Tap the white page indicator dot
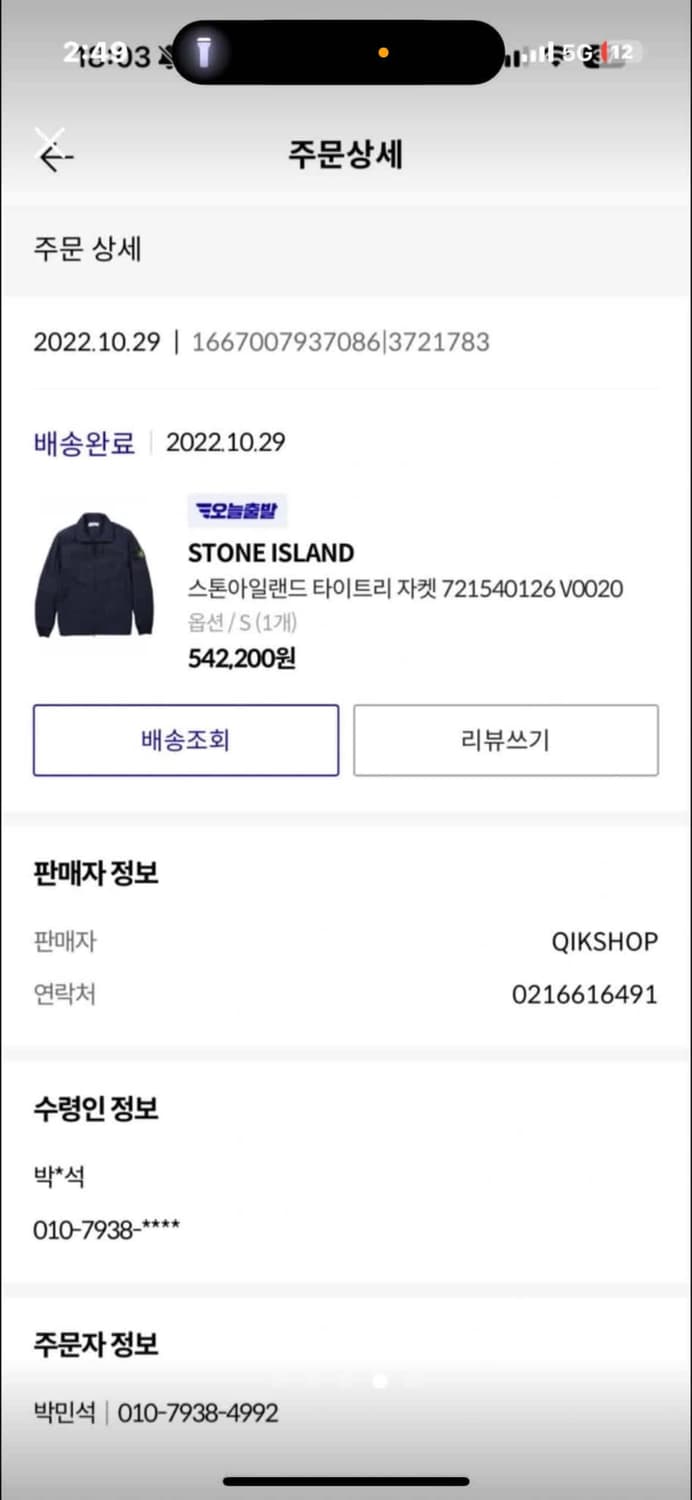The height and width of the screenshot is (1500, 692). tap(379, 1381)
